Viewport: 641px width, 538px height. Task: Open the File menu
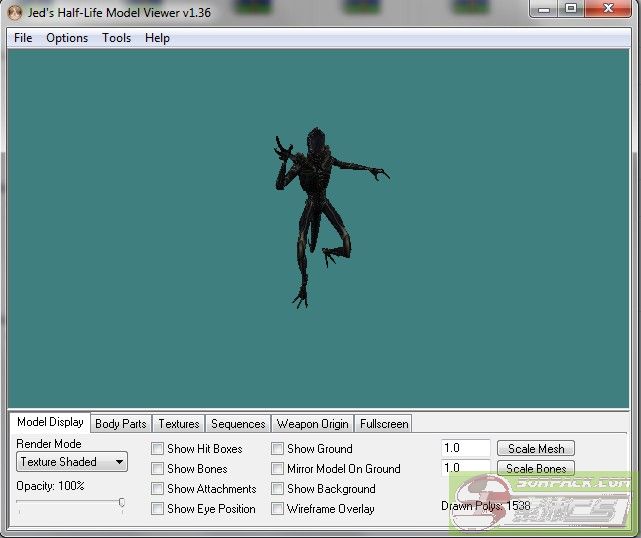click(x=23, y=38)
